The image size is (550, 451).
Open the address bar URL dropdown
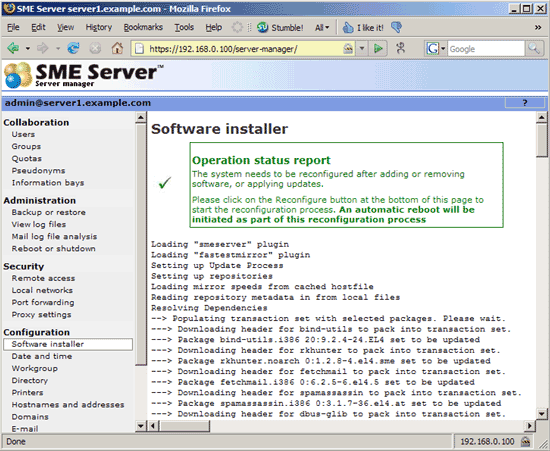(362, 48)
